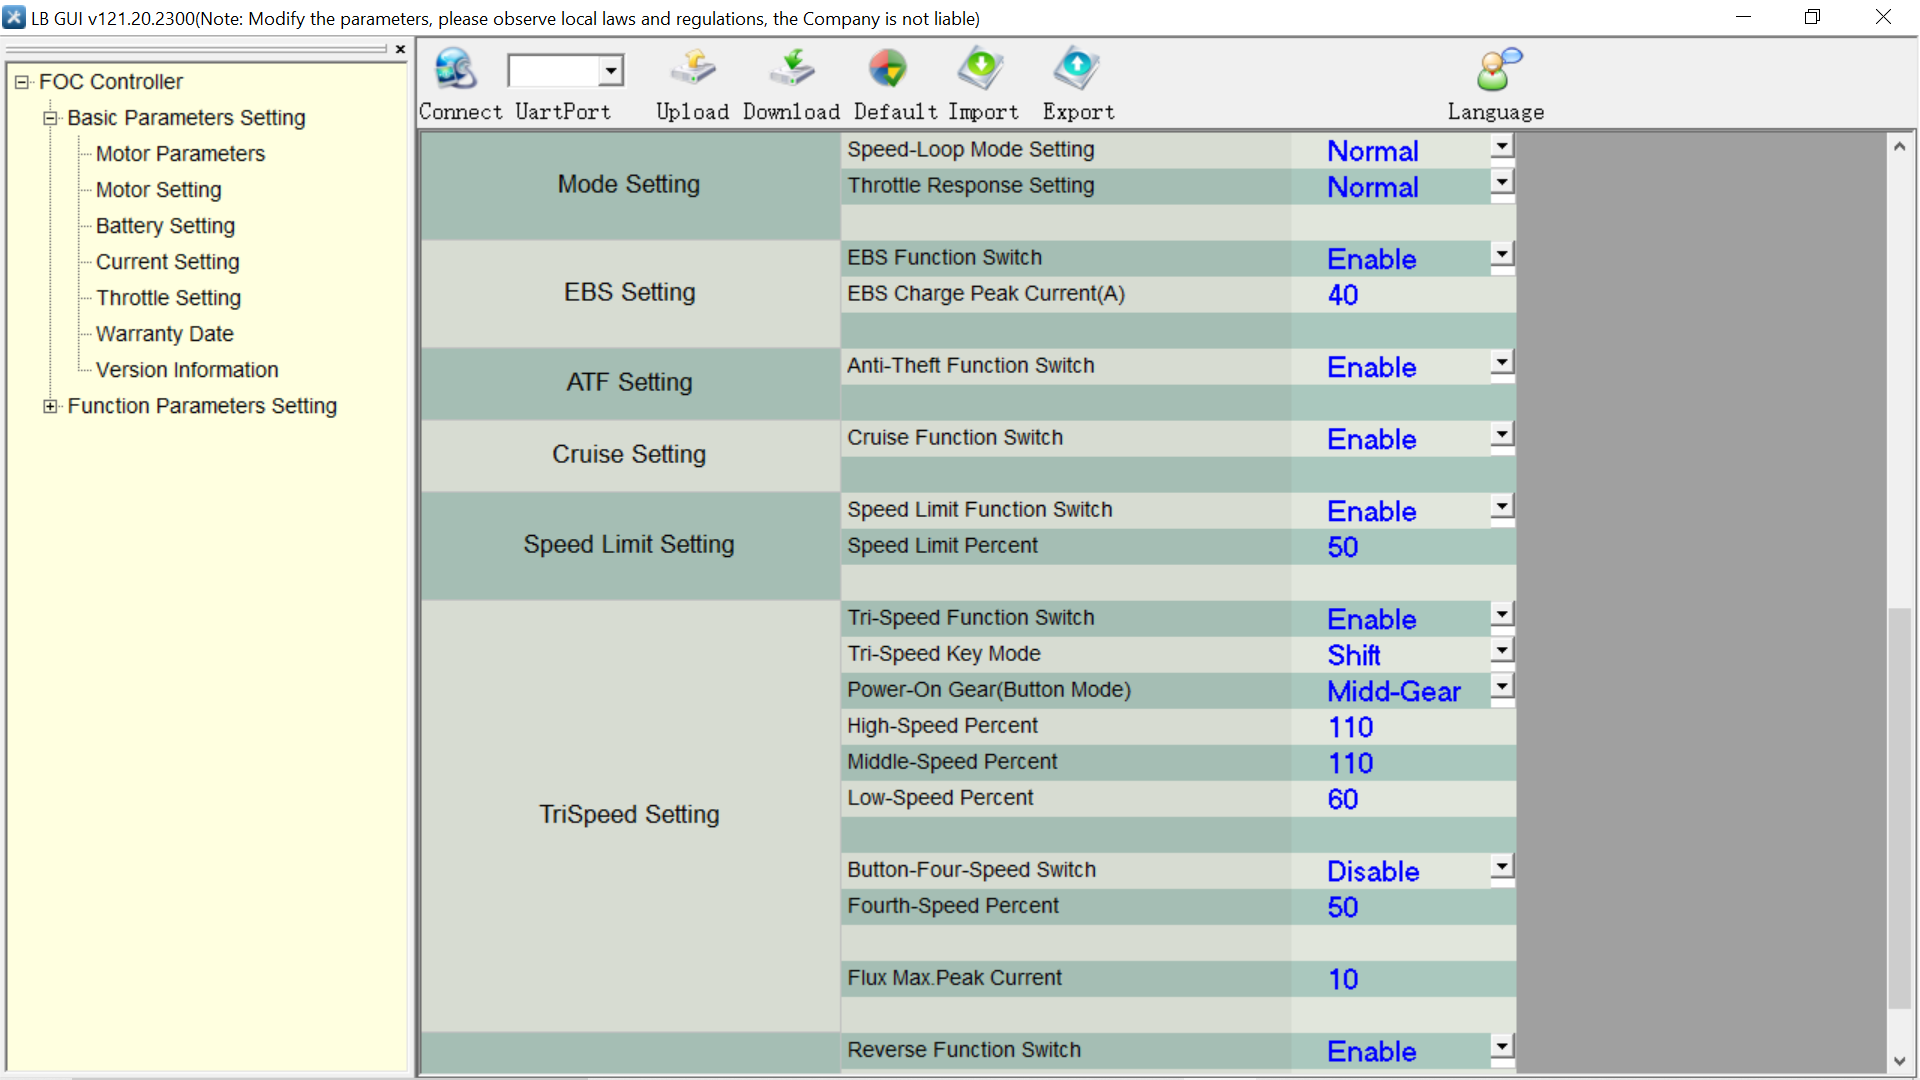Viewport: 1920px width, 1080px height.
Task: Click the Import toolbar icon
Action: click(981, 70)
